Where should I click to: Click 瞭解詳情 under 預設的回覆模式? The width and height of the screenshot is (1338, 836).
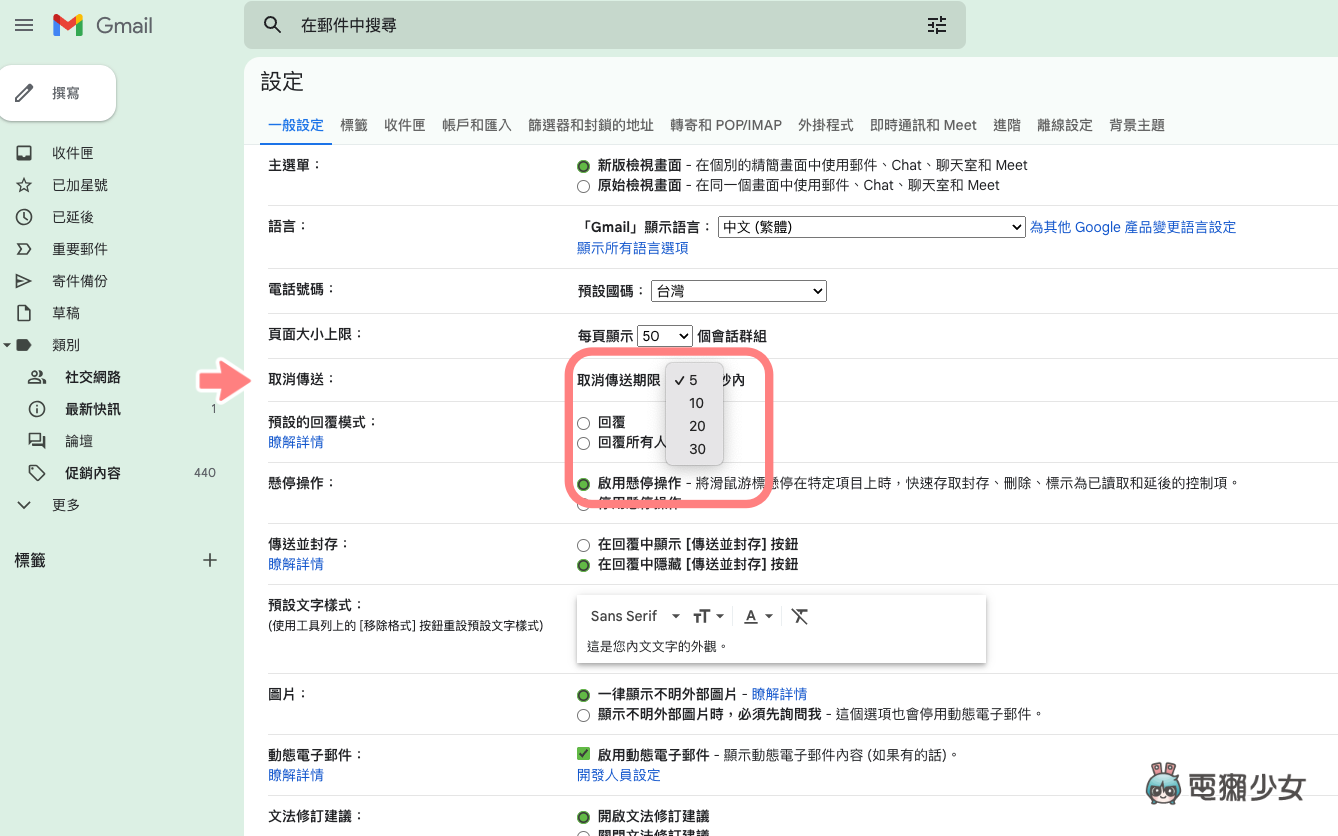296,442
